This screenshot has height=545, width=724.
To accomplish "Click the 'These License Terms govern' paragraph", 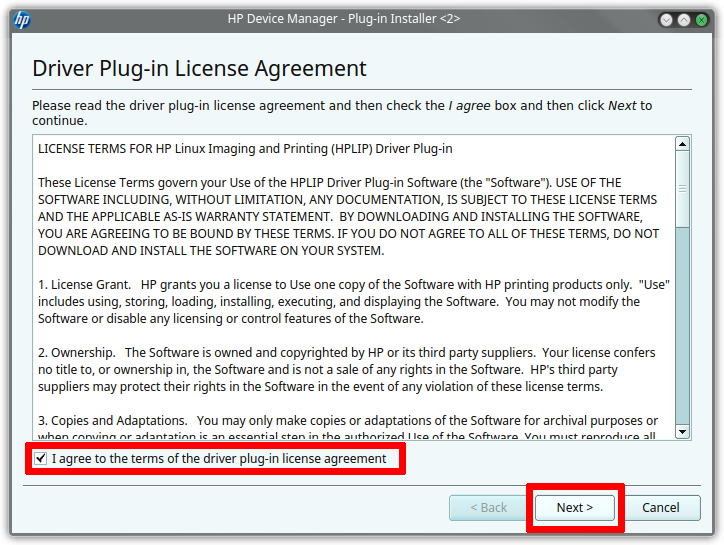I will tap(349, 217).
